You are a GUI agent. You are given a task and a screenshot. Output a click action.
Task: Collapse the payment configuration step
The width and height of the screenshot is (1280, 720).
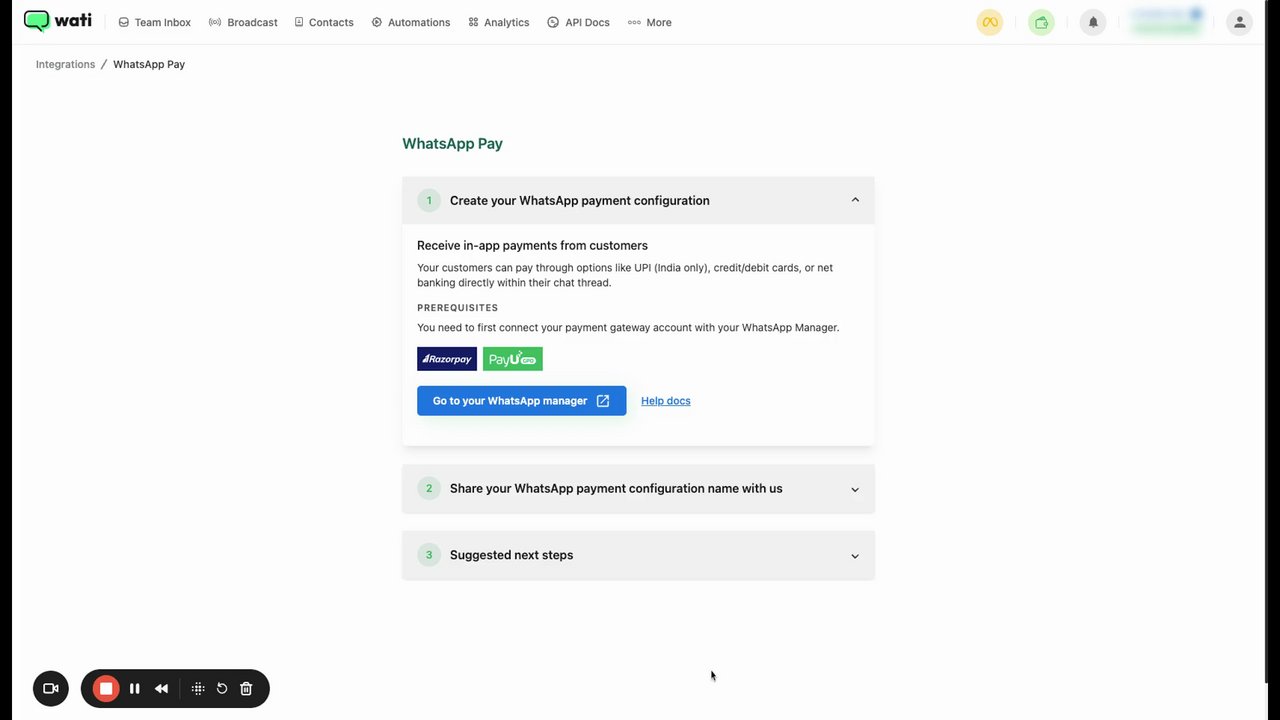(x=855, y=200)
